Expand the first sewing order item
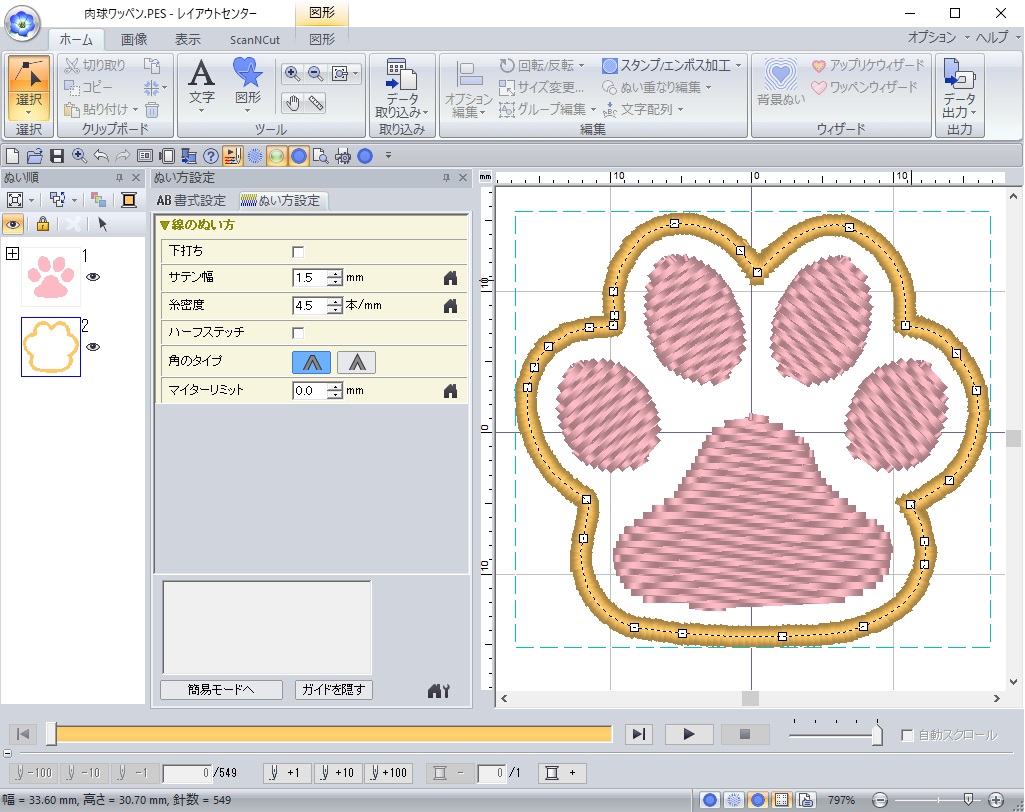 pyautogui.click(x=12, y=254)
